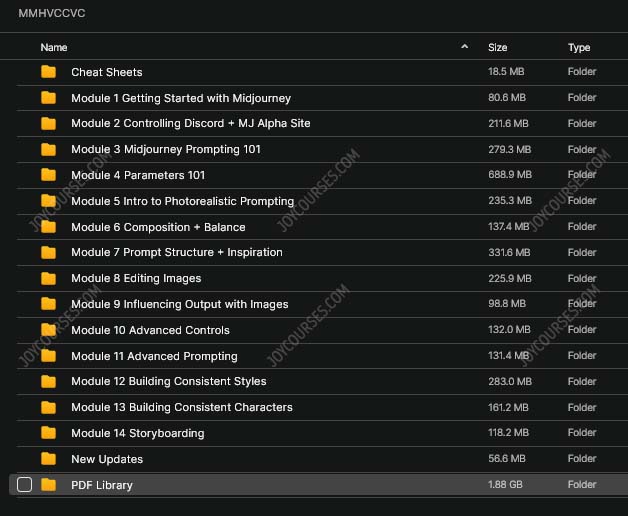Click the Folder type in New Updates row

(x=582, y=459)
